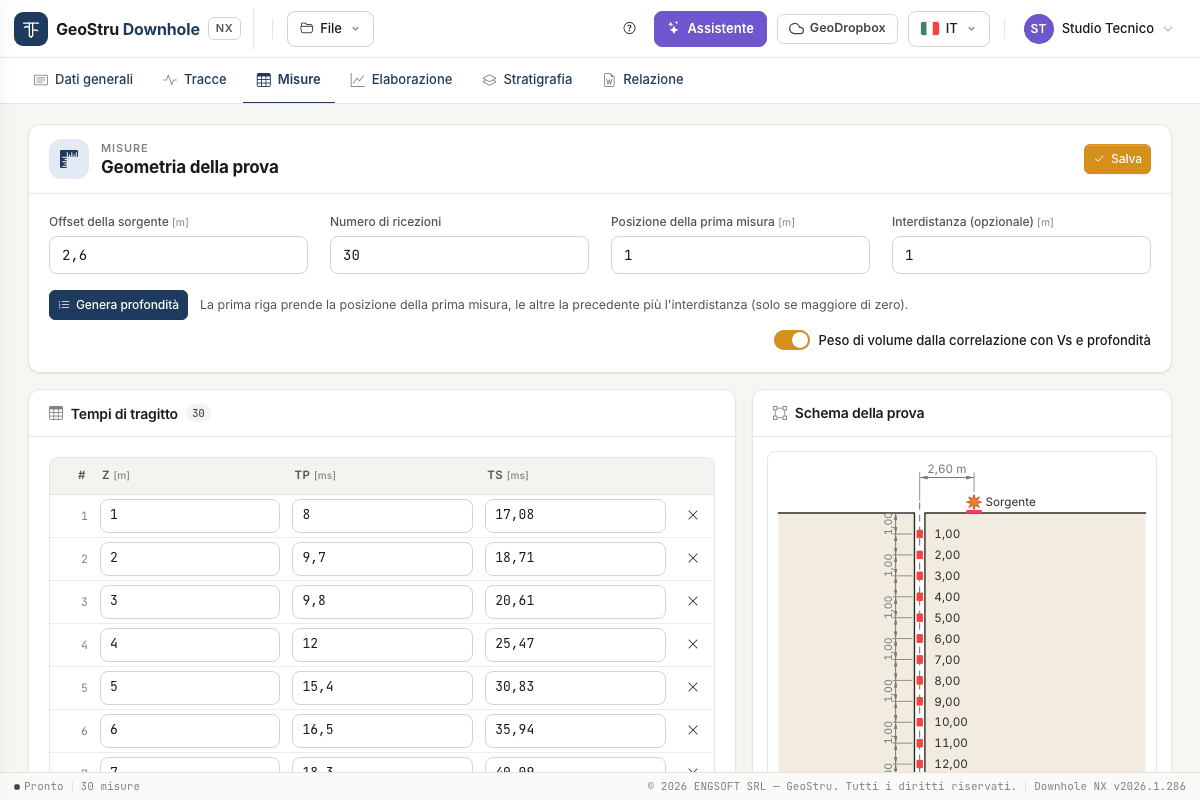Click the Downhole NX v2026.1.286 version text
Screen dimensions: 1200x800
coord(1110,787)
